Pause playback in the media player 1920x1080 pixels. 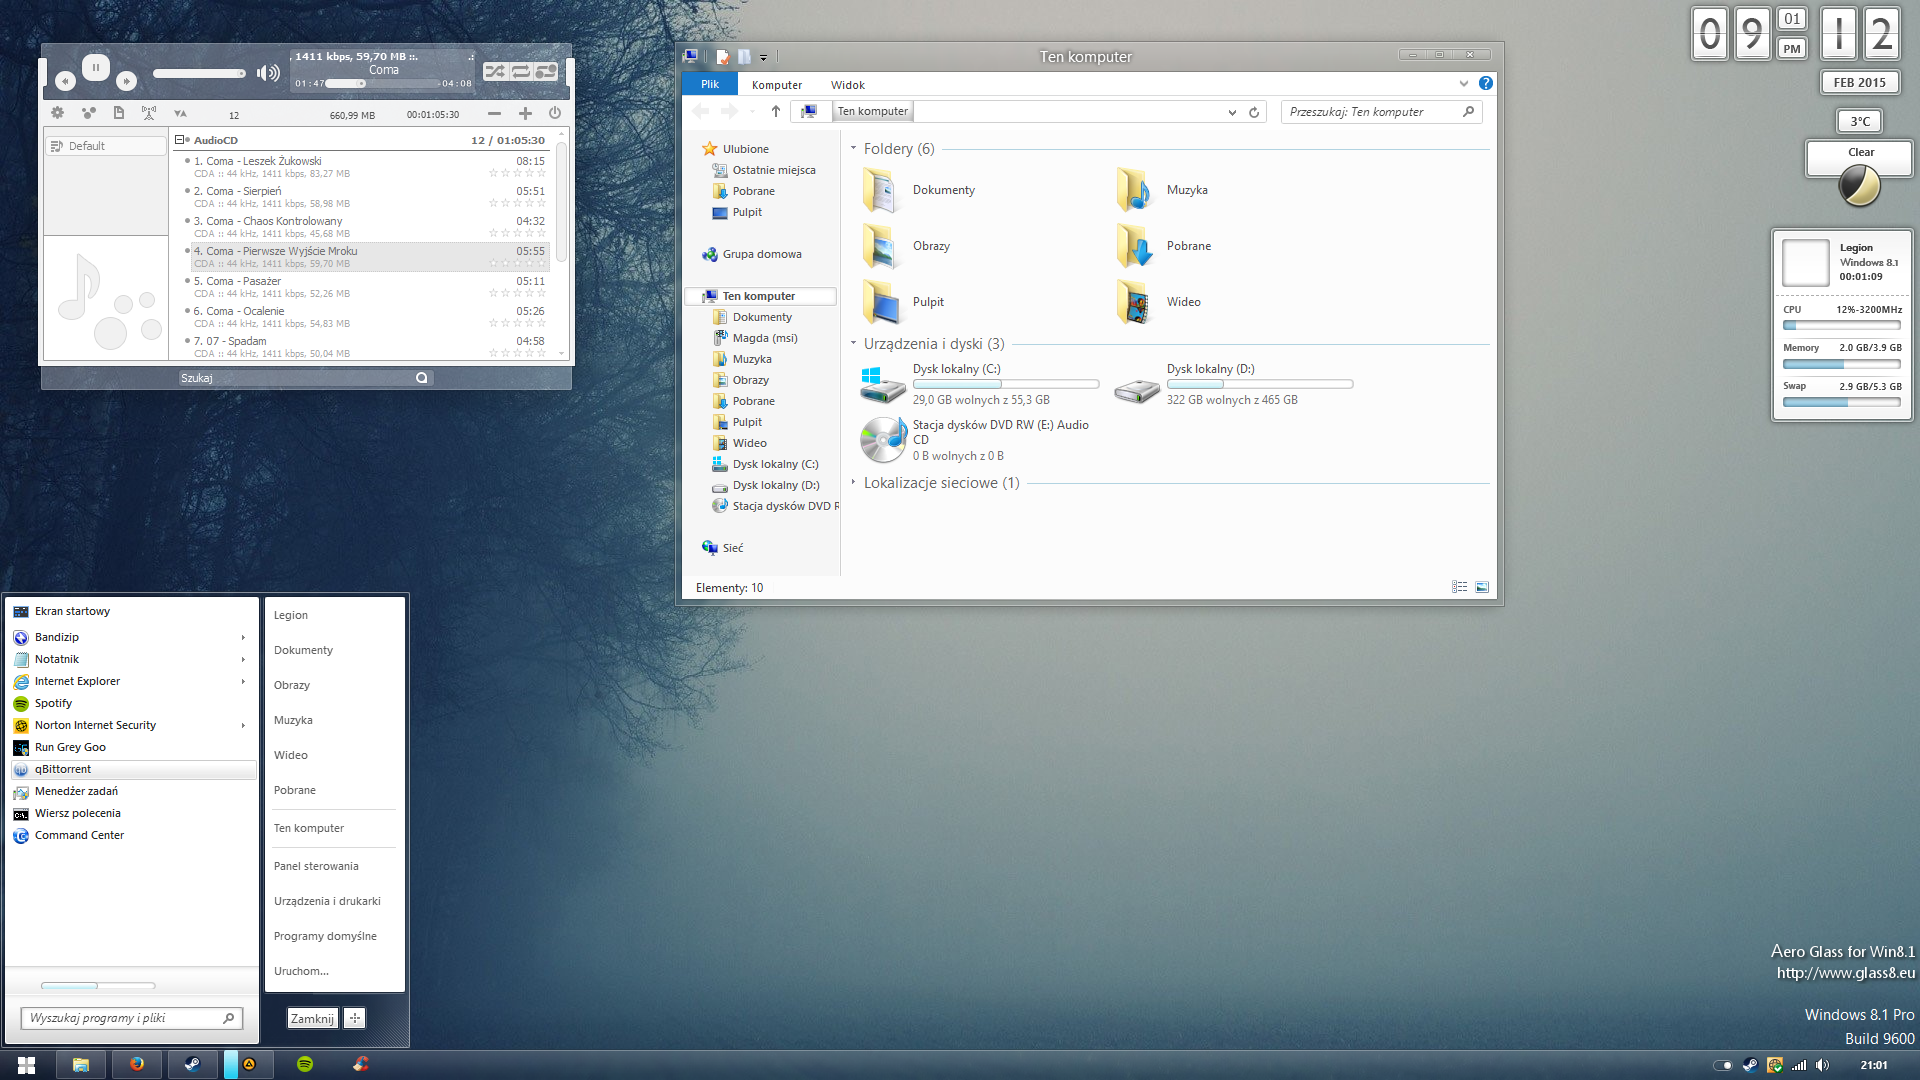pos(96,68)
